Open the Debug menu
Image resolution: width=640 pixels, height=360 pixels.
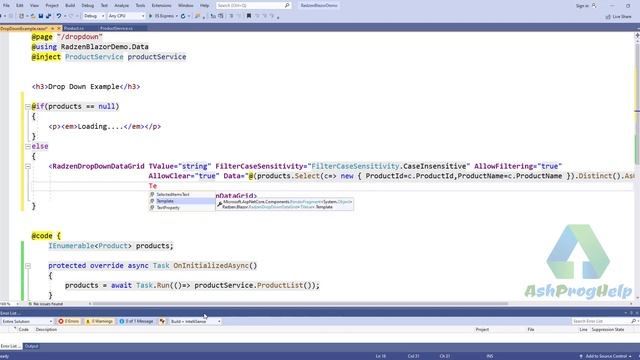(87, 5)
